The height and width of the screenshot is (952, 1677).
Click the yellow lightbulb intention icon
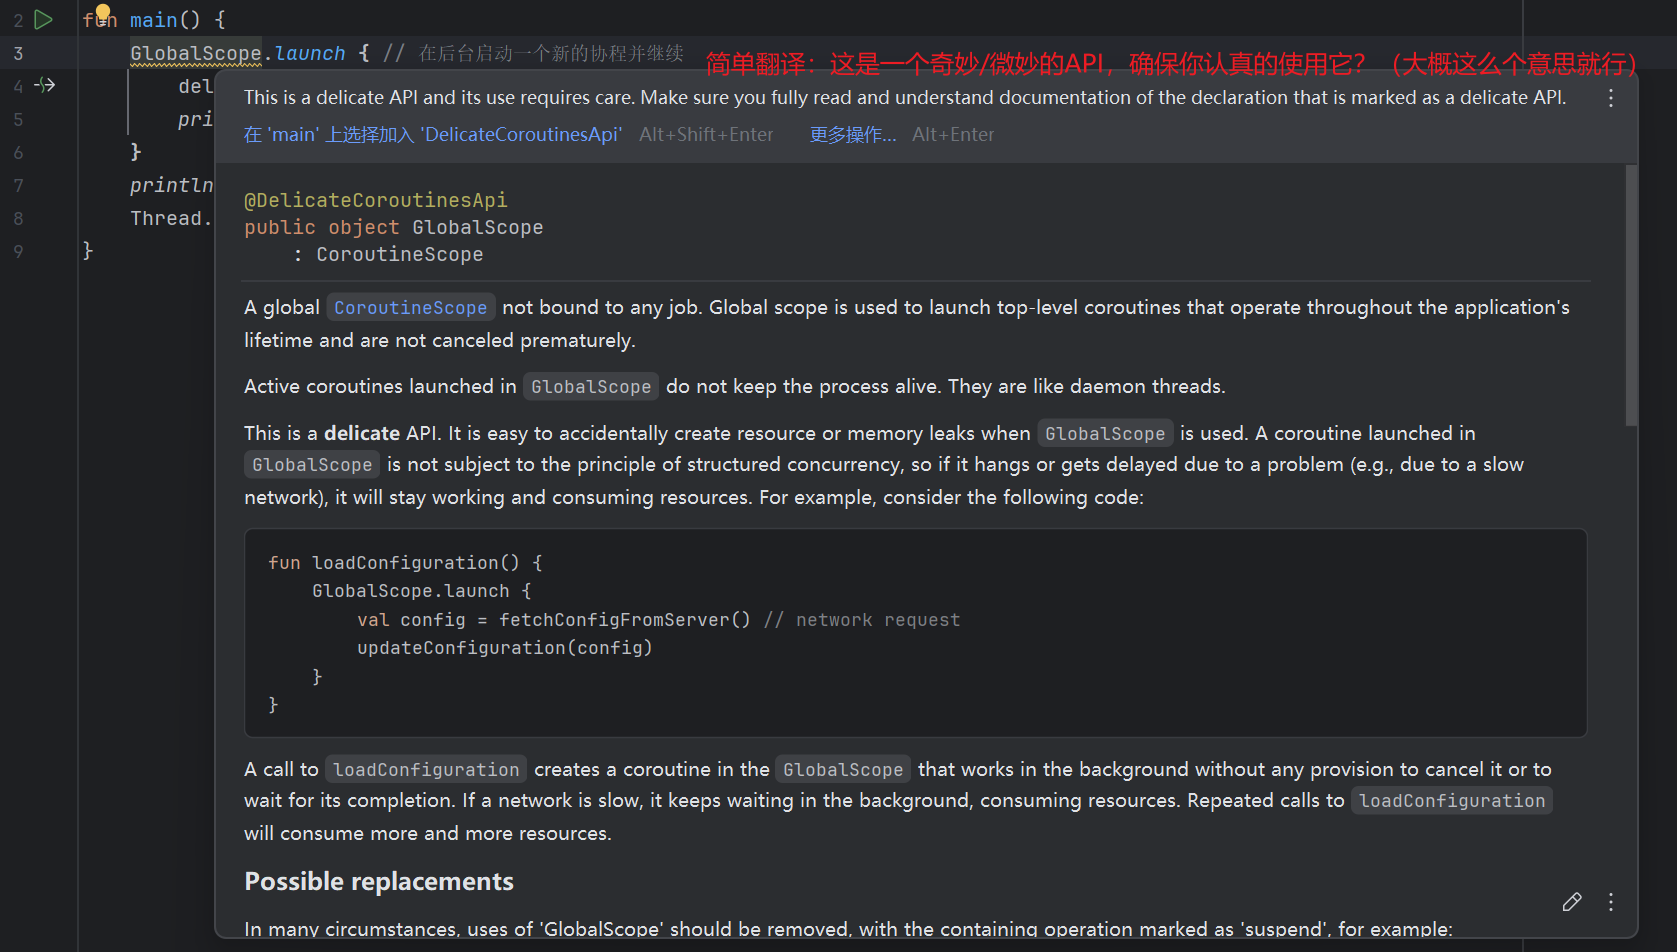pyautogui.click(x=103, y=14)
